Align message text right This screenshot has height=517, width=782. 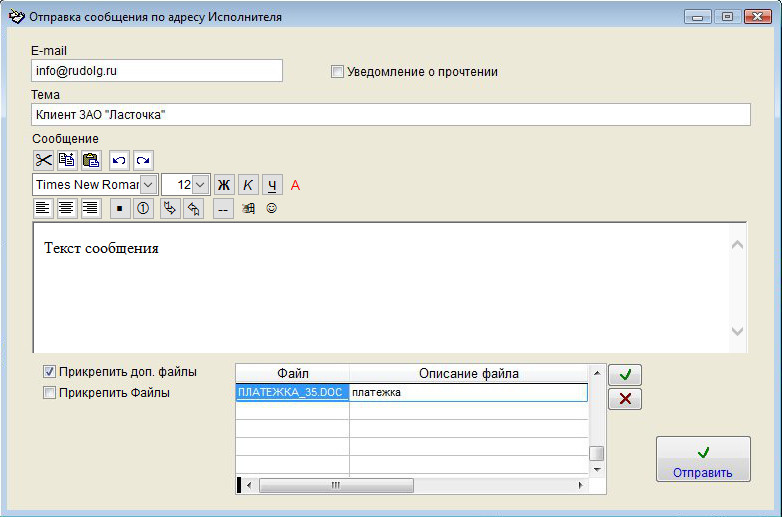pos(90,208)
